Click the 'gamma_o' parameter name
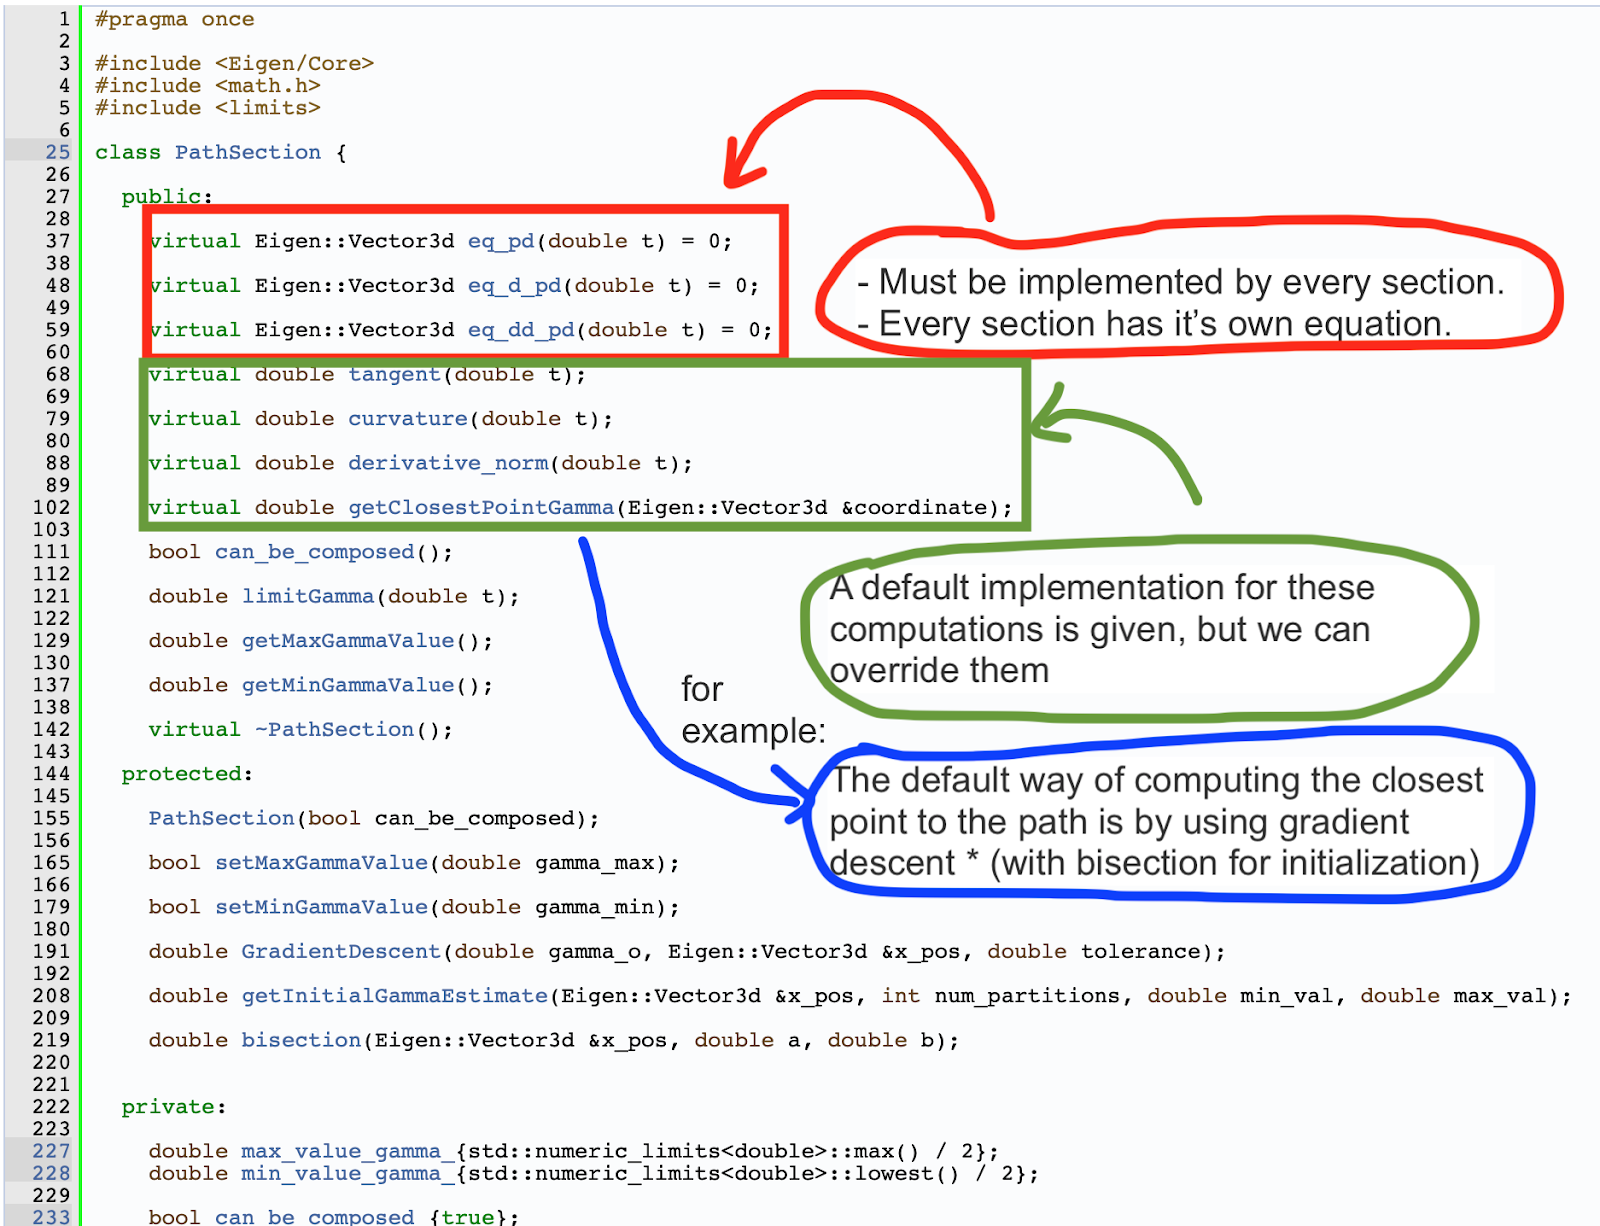This screenshot has height=1226, width=1600. 594,951
